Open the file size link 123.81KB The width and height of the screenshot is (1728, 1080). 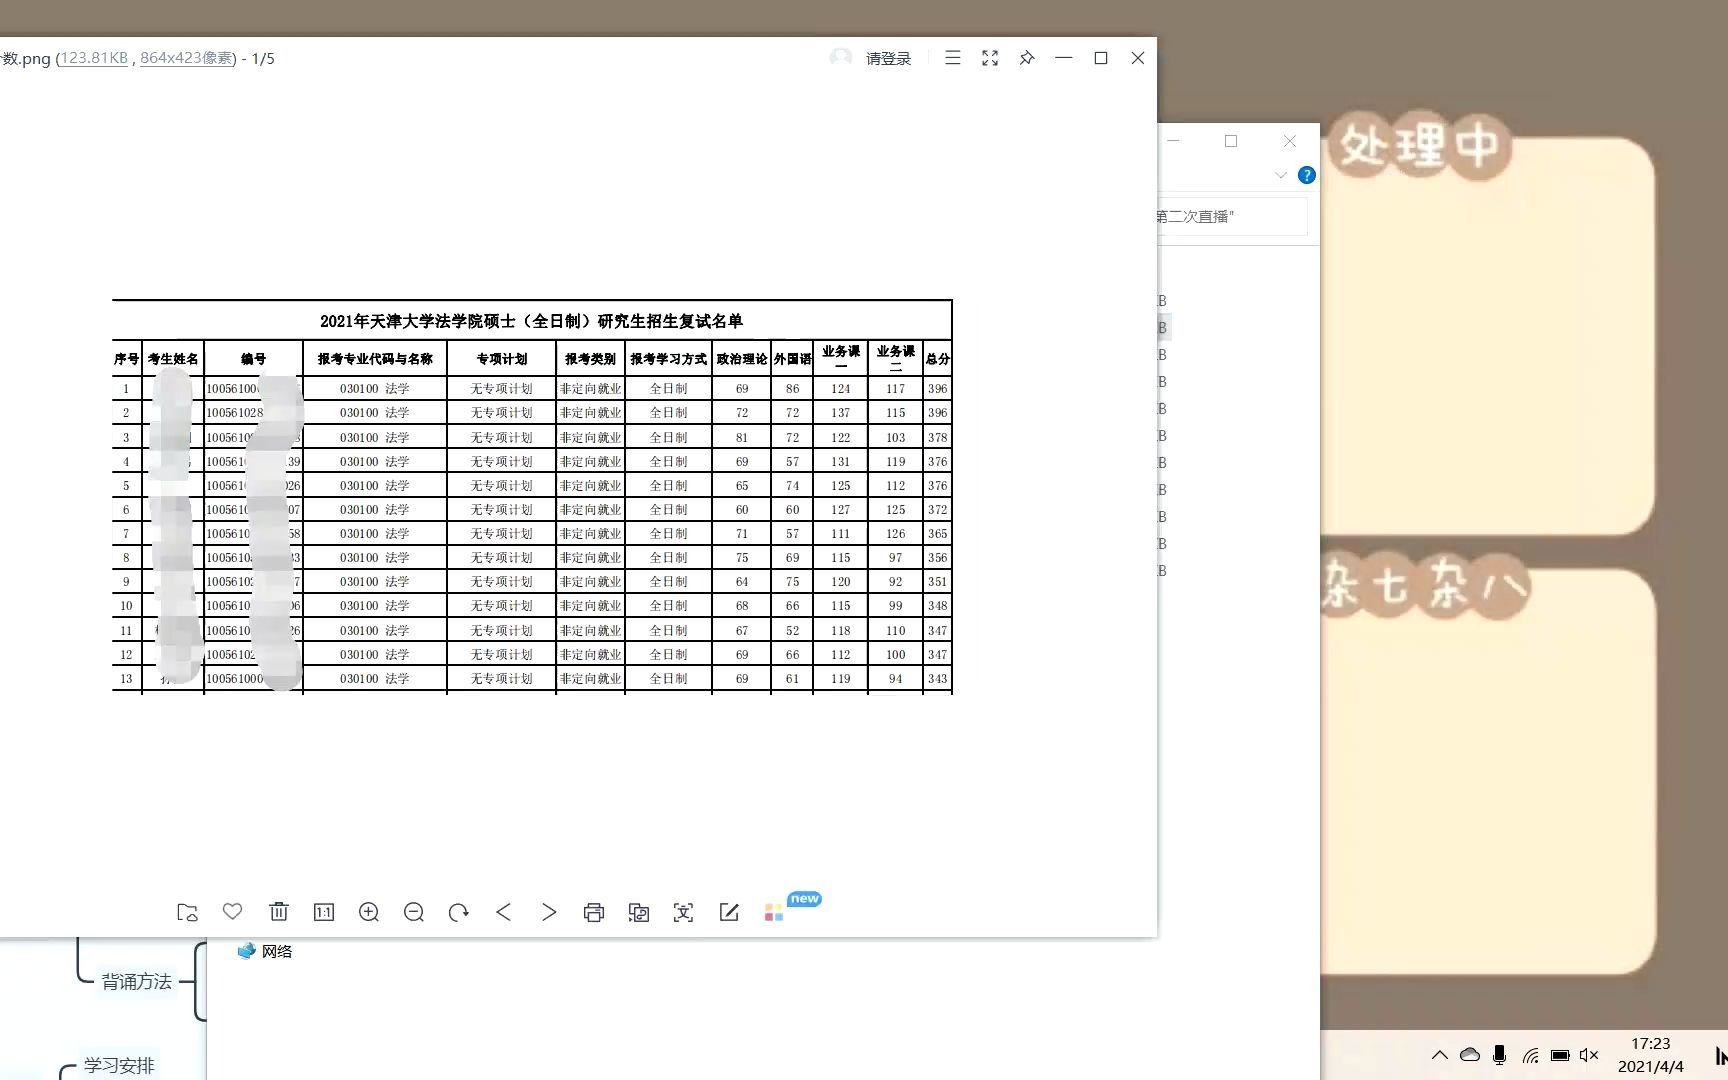tap(94, 58)
